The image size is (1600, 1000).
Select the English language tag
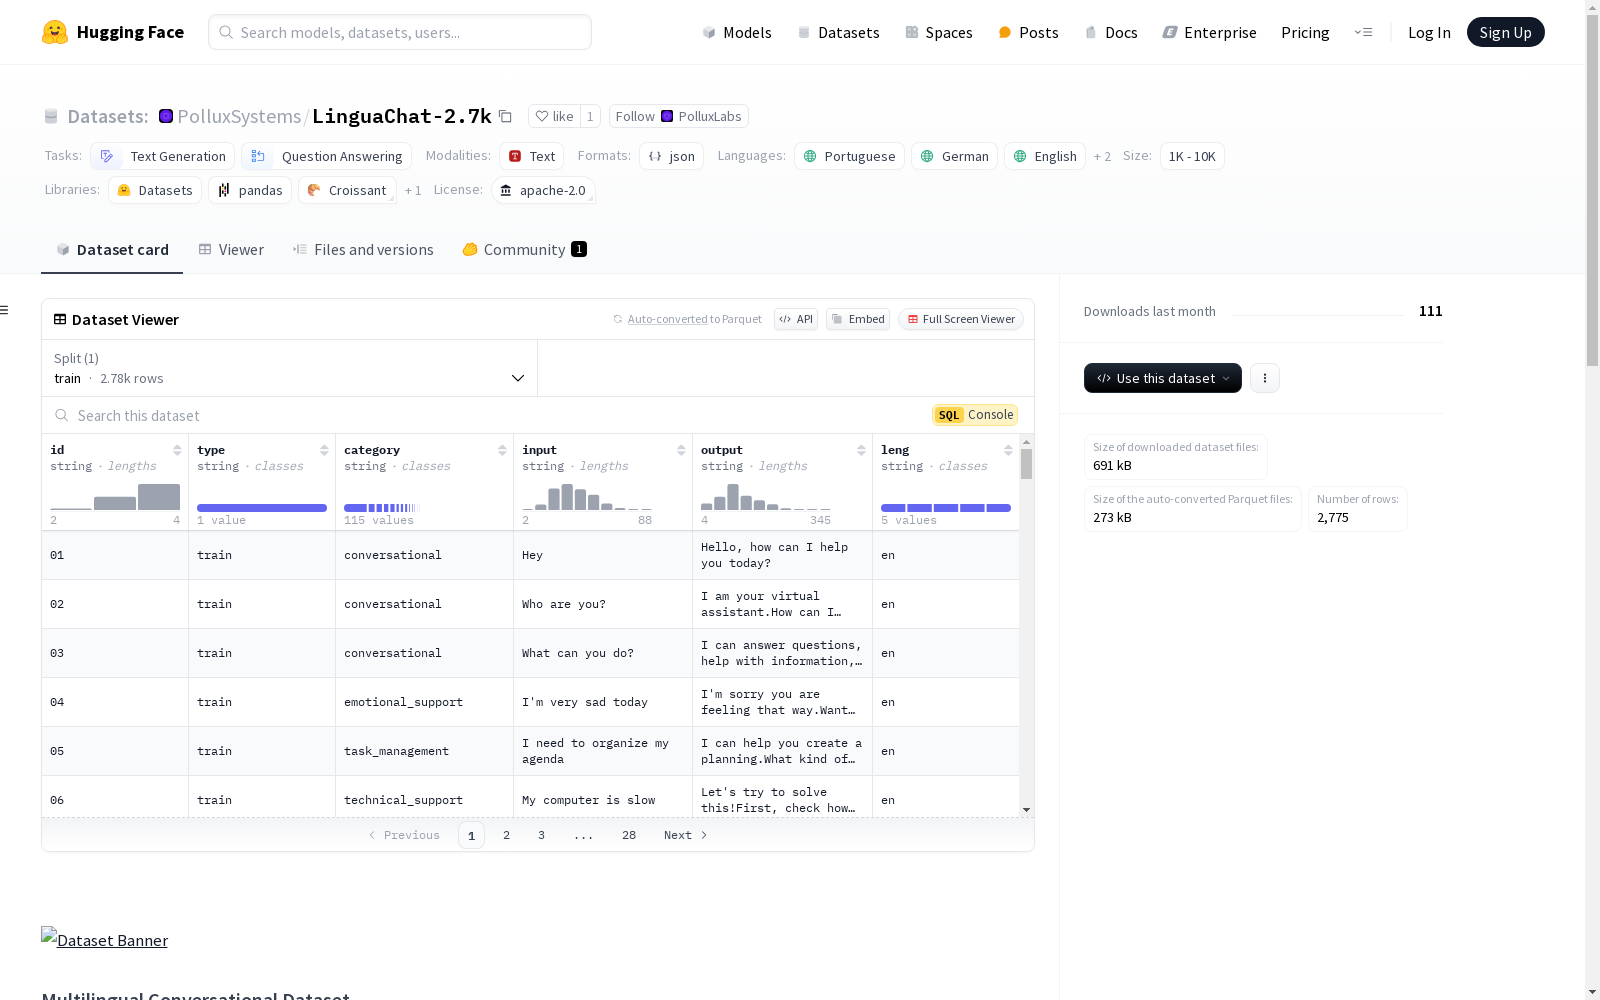[1045, 156]
